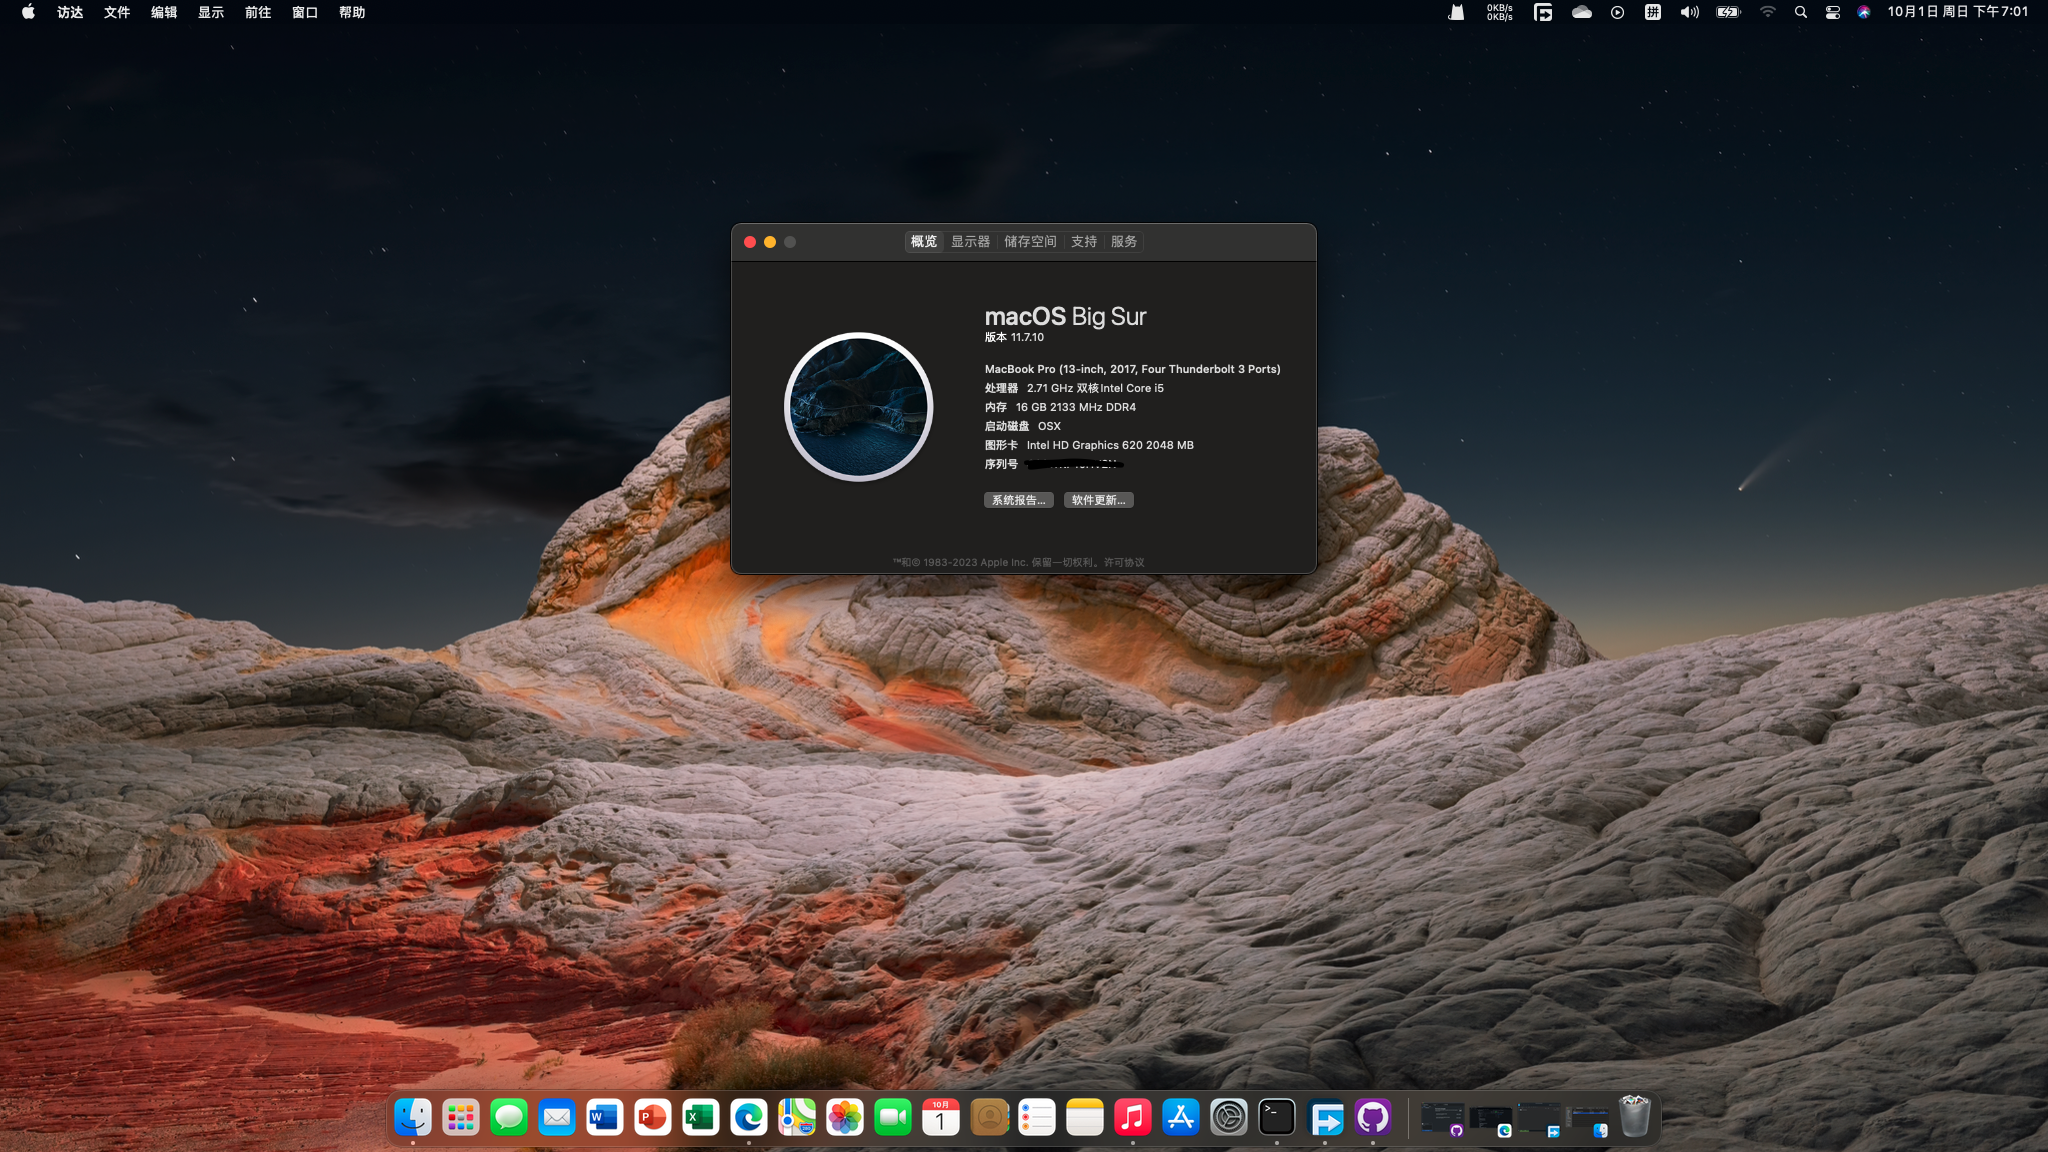Viewport: 2048px width, 1152px height.
Task: Open Excel from the Dock
Action: [700, 1117]
